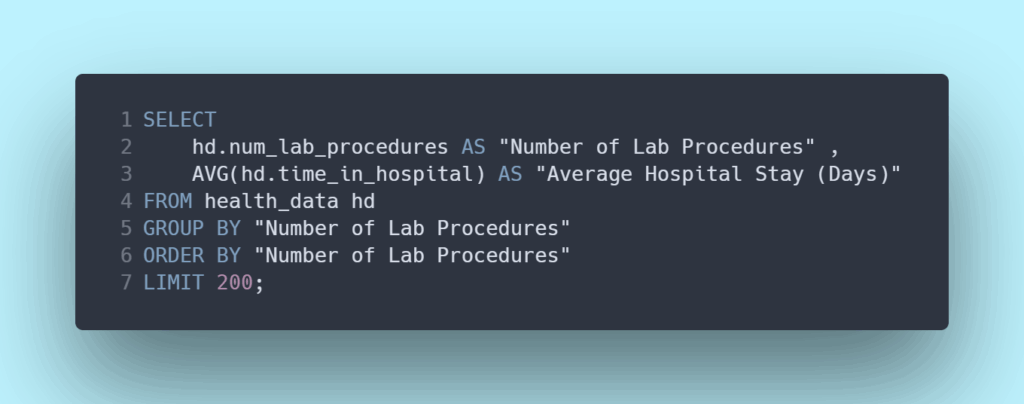Click line number 3 in the gutter
Screen dimensions: 1024x404
click(126, 174)
